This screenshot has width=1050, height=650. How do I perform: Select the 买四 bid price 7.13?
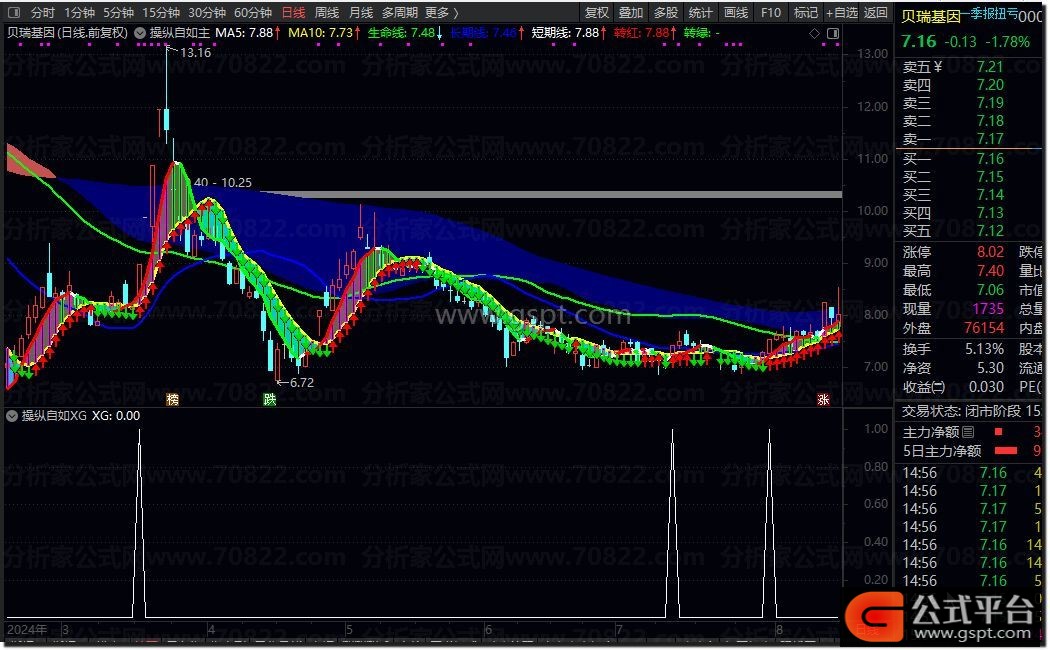click(x=990, y=214)
